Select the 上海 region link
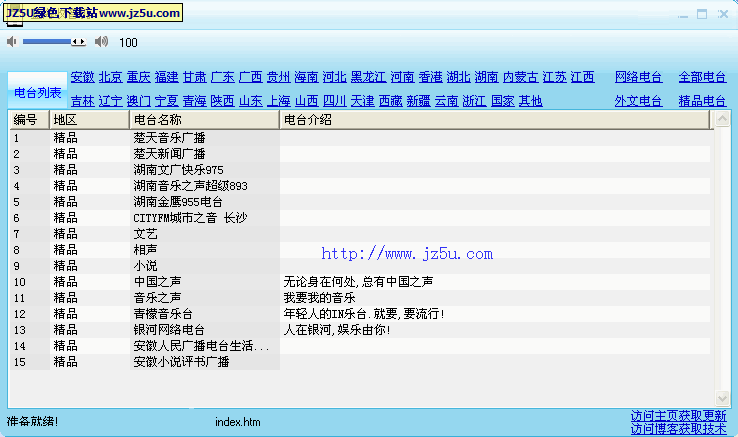 pyautogui.click(x=279, y=101)
